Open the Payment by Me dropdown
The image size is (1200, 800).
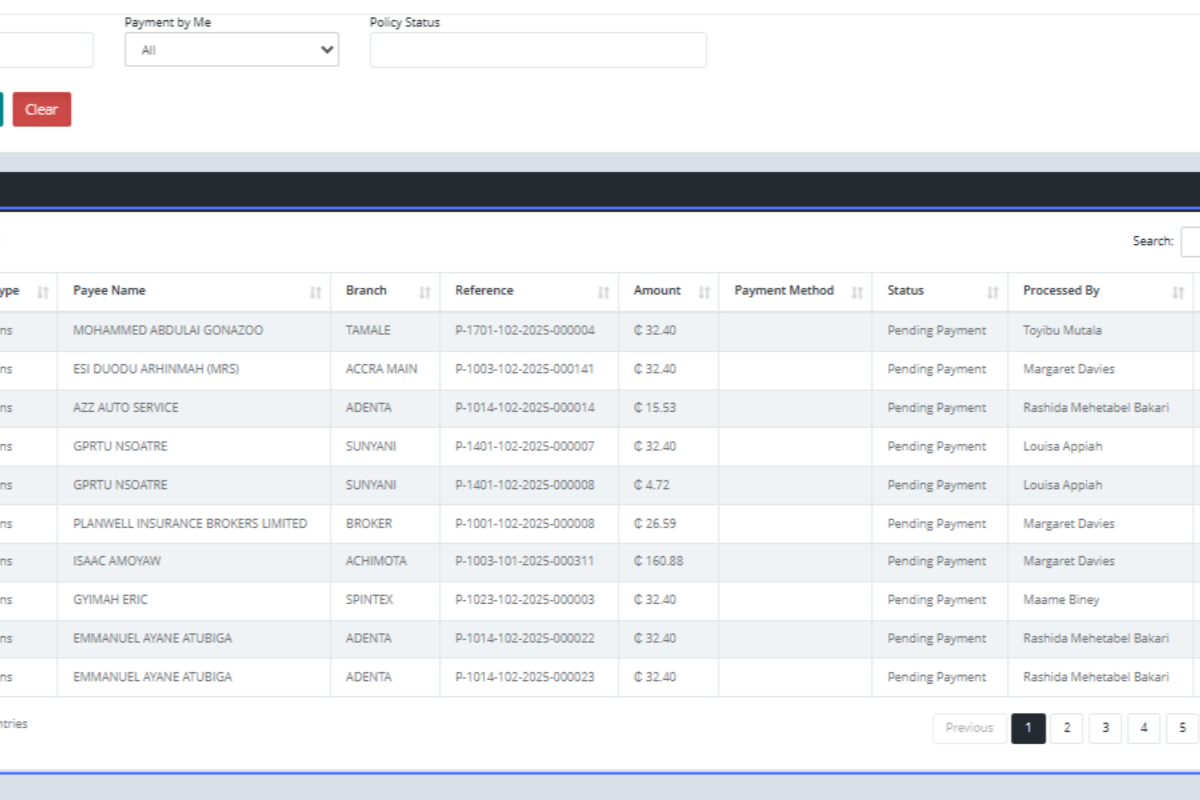click(x=231, y=50)
